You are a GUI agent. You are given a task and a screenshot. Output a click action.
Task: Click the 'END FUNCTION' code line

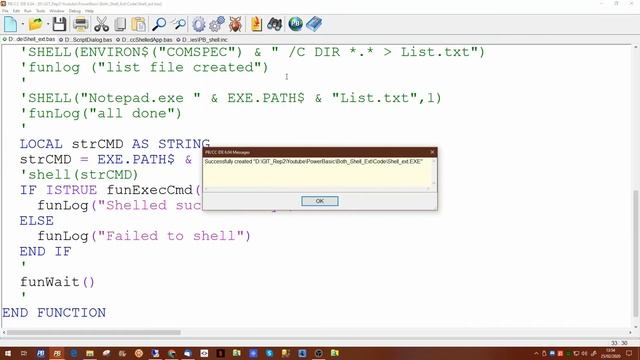pyautogui.click(x=54, y=313)
